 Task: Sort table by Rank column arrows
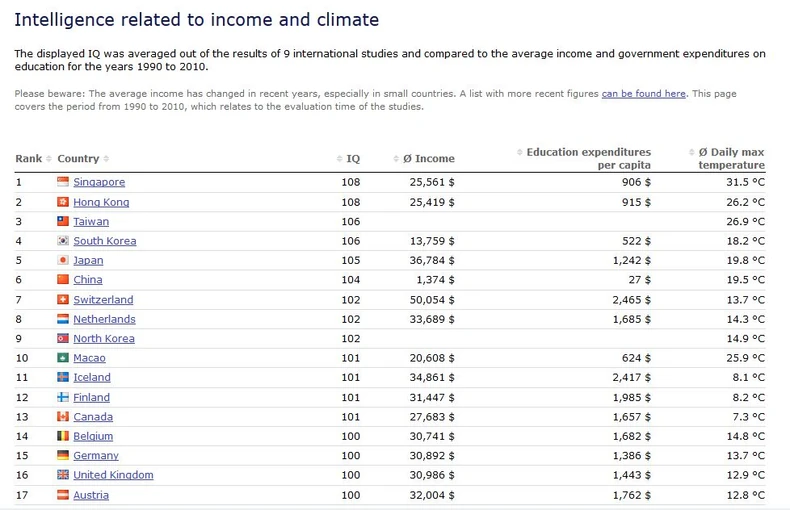coord(50,159)
